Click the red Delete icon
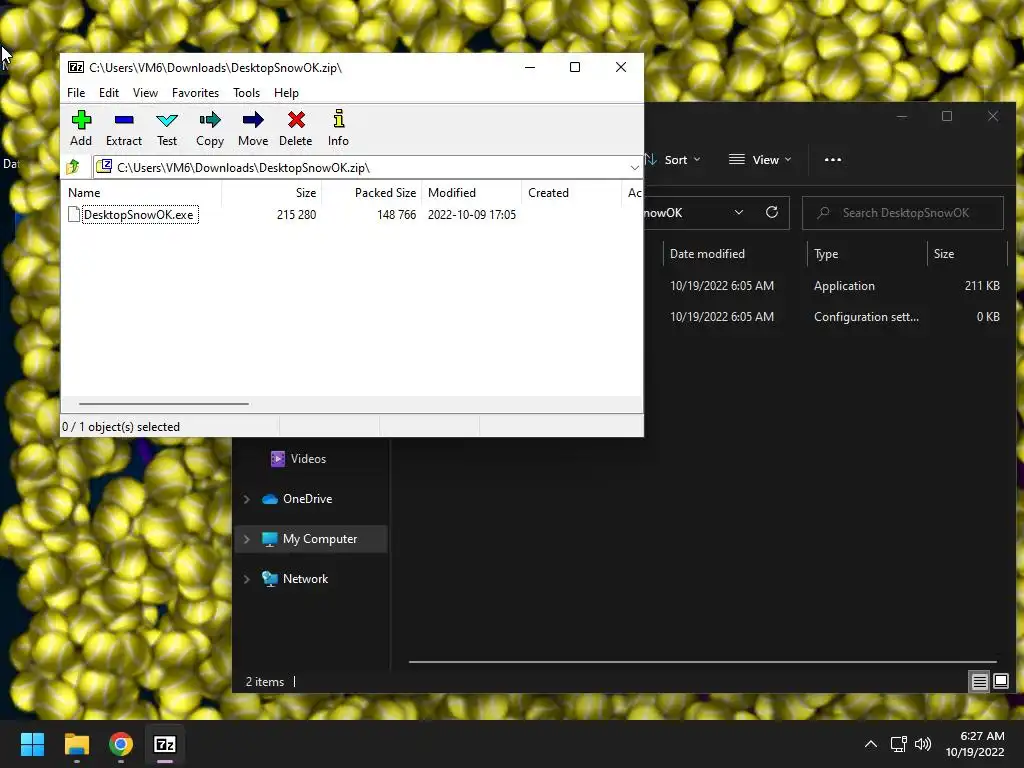1024x768 pixels. (296, 129)
